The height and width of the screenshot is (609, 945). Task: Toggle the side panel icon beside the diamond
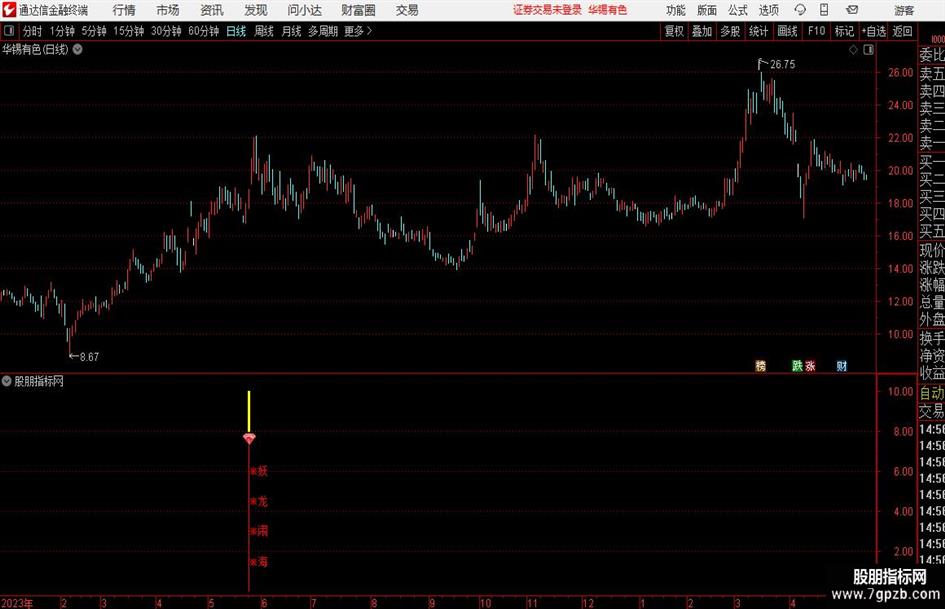tap(868, 50)
